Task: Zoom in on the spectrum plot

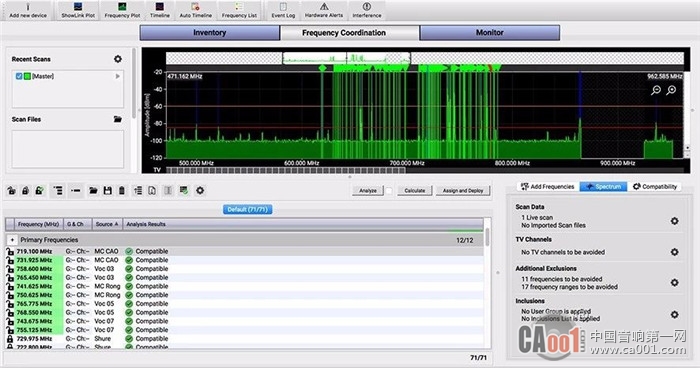Action: point(671,91)
